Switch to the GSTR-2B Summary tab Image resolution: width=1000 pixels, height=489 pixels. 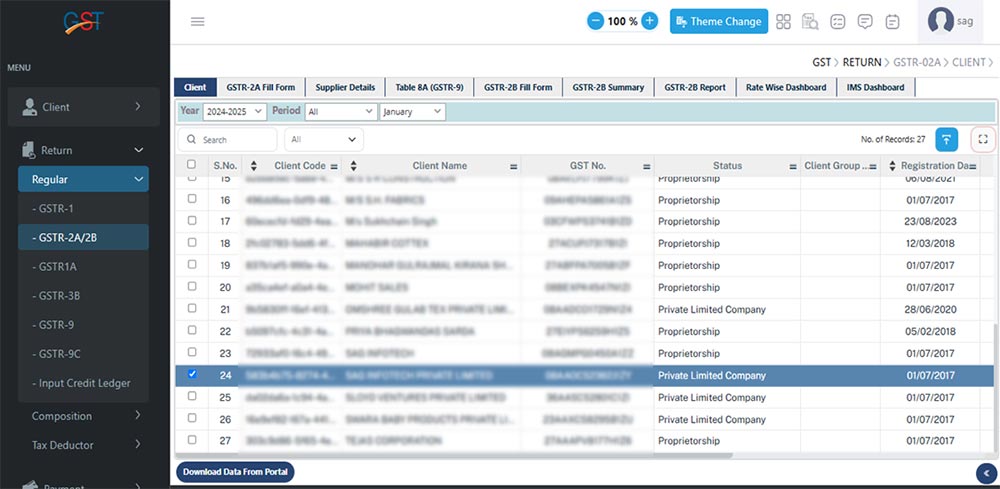pos(608,87)
